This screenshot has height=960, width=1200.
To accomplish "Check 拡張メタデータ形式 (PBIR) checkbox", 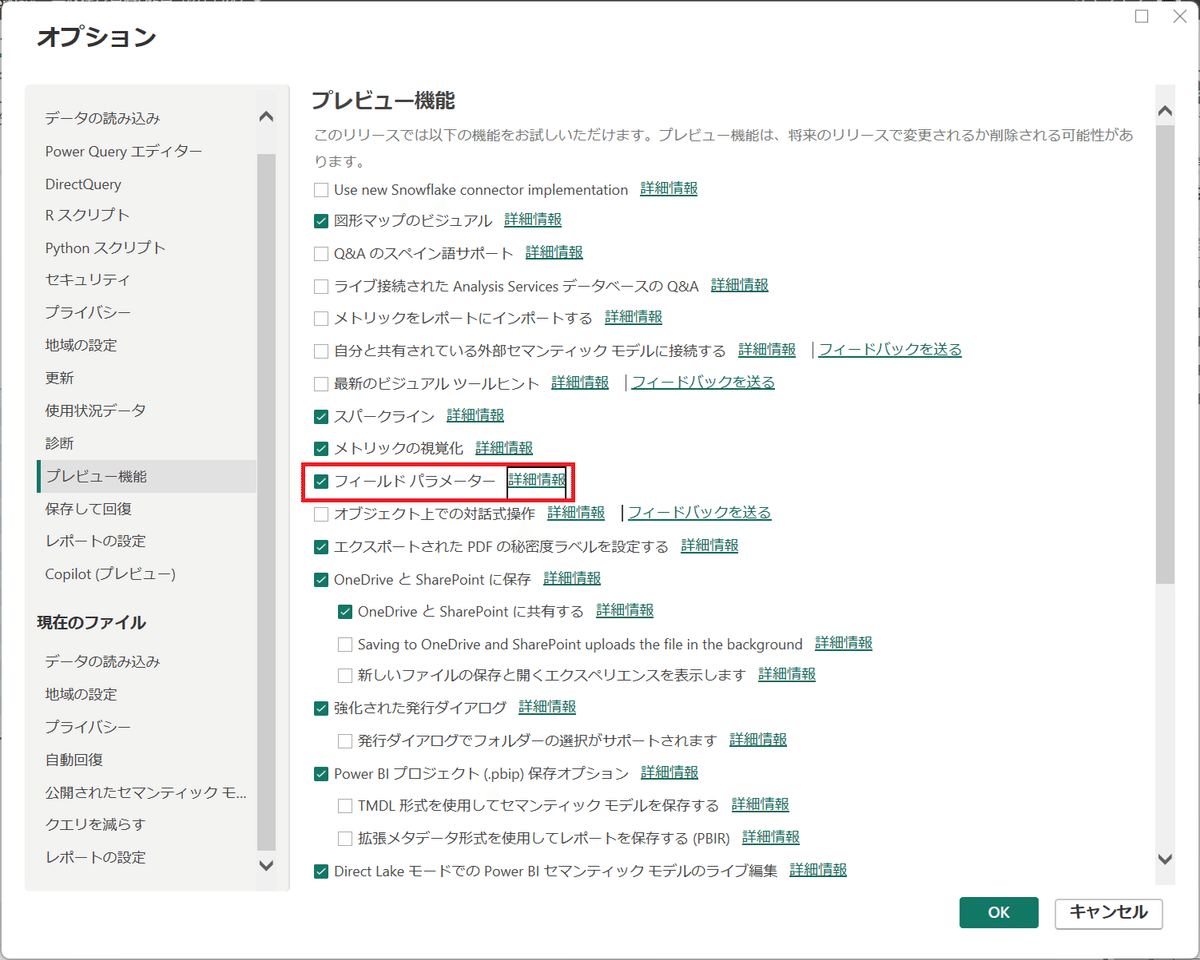I will (345, 838).
